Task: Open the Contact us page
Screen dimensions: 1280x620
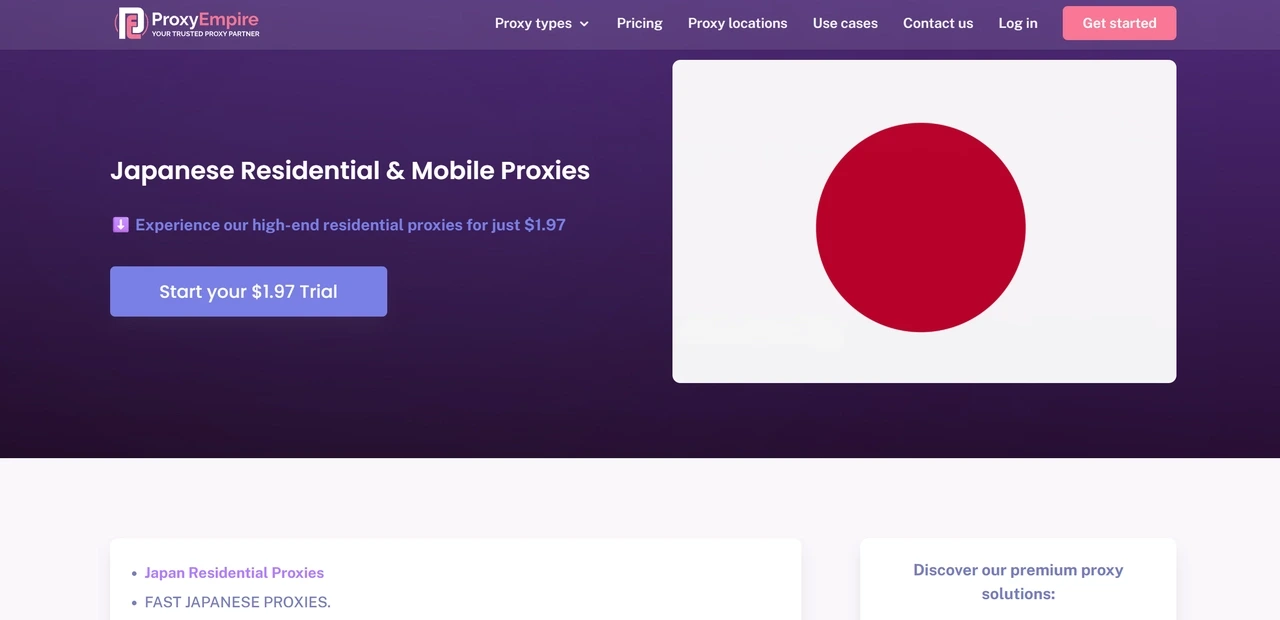Action: [937, 23]
